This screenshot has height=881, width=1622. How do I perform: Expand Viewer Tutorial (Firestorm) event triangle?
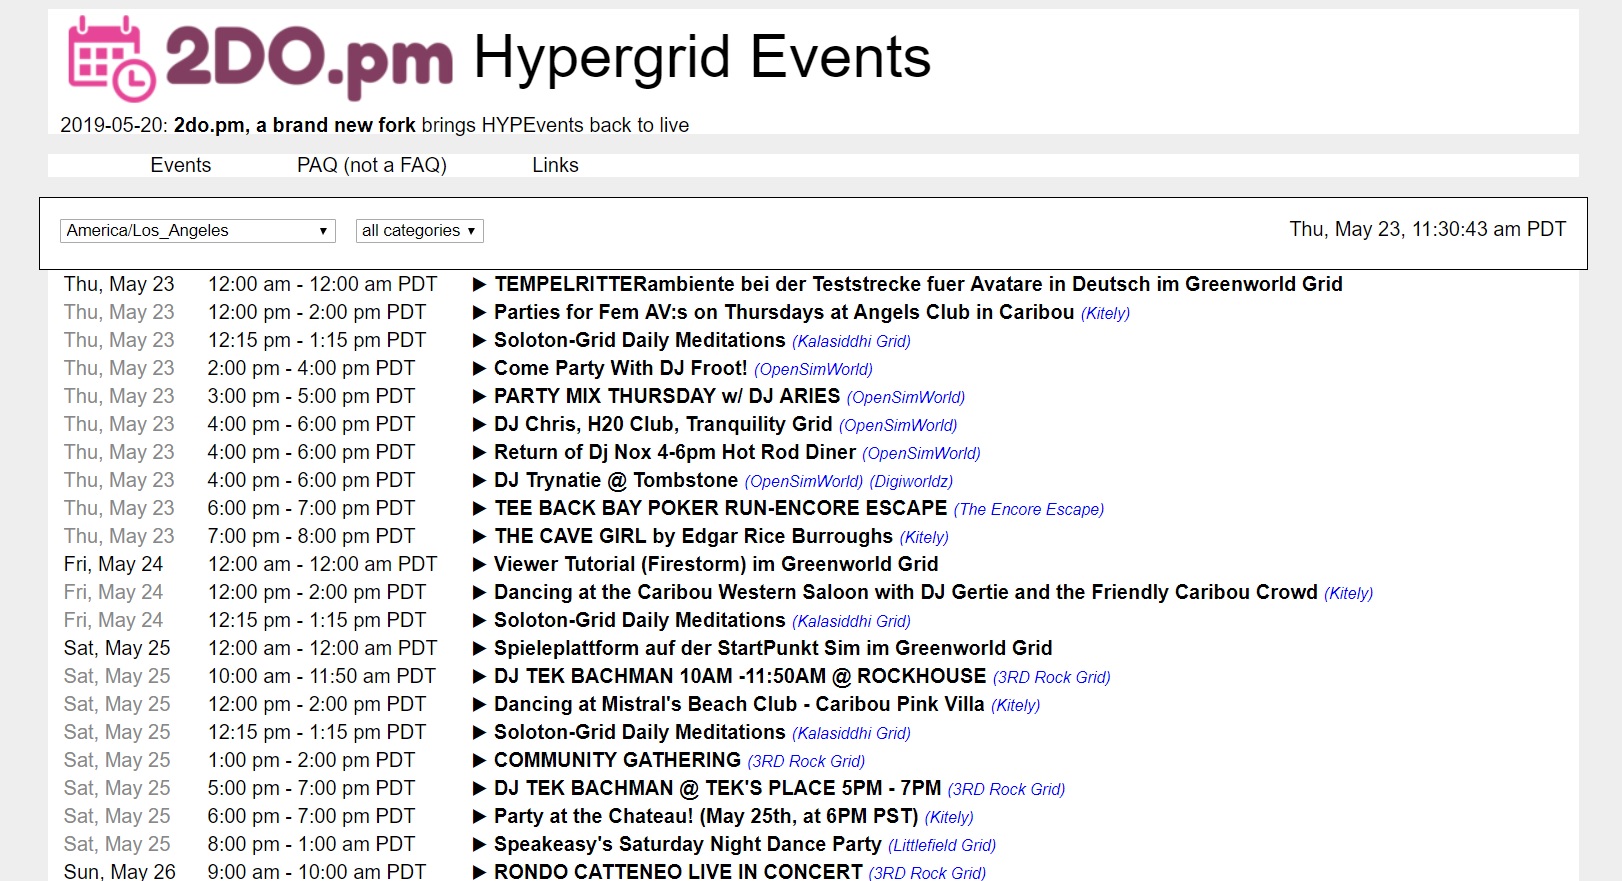[479, 565]
